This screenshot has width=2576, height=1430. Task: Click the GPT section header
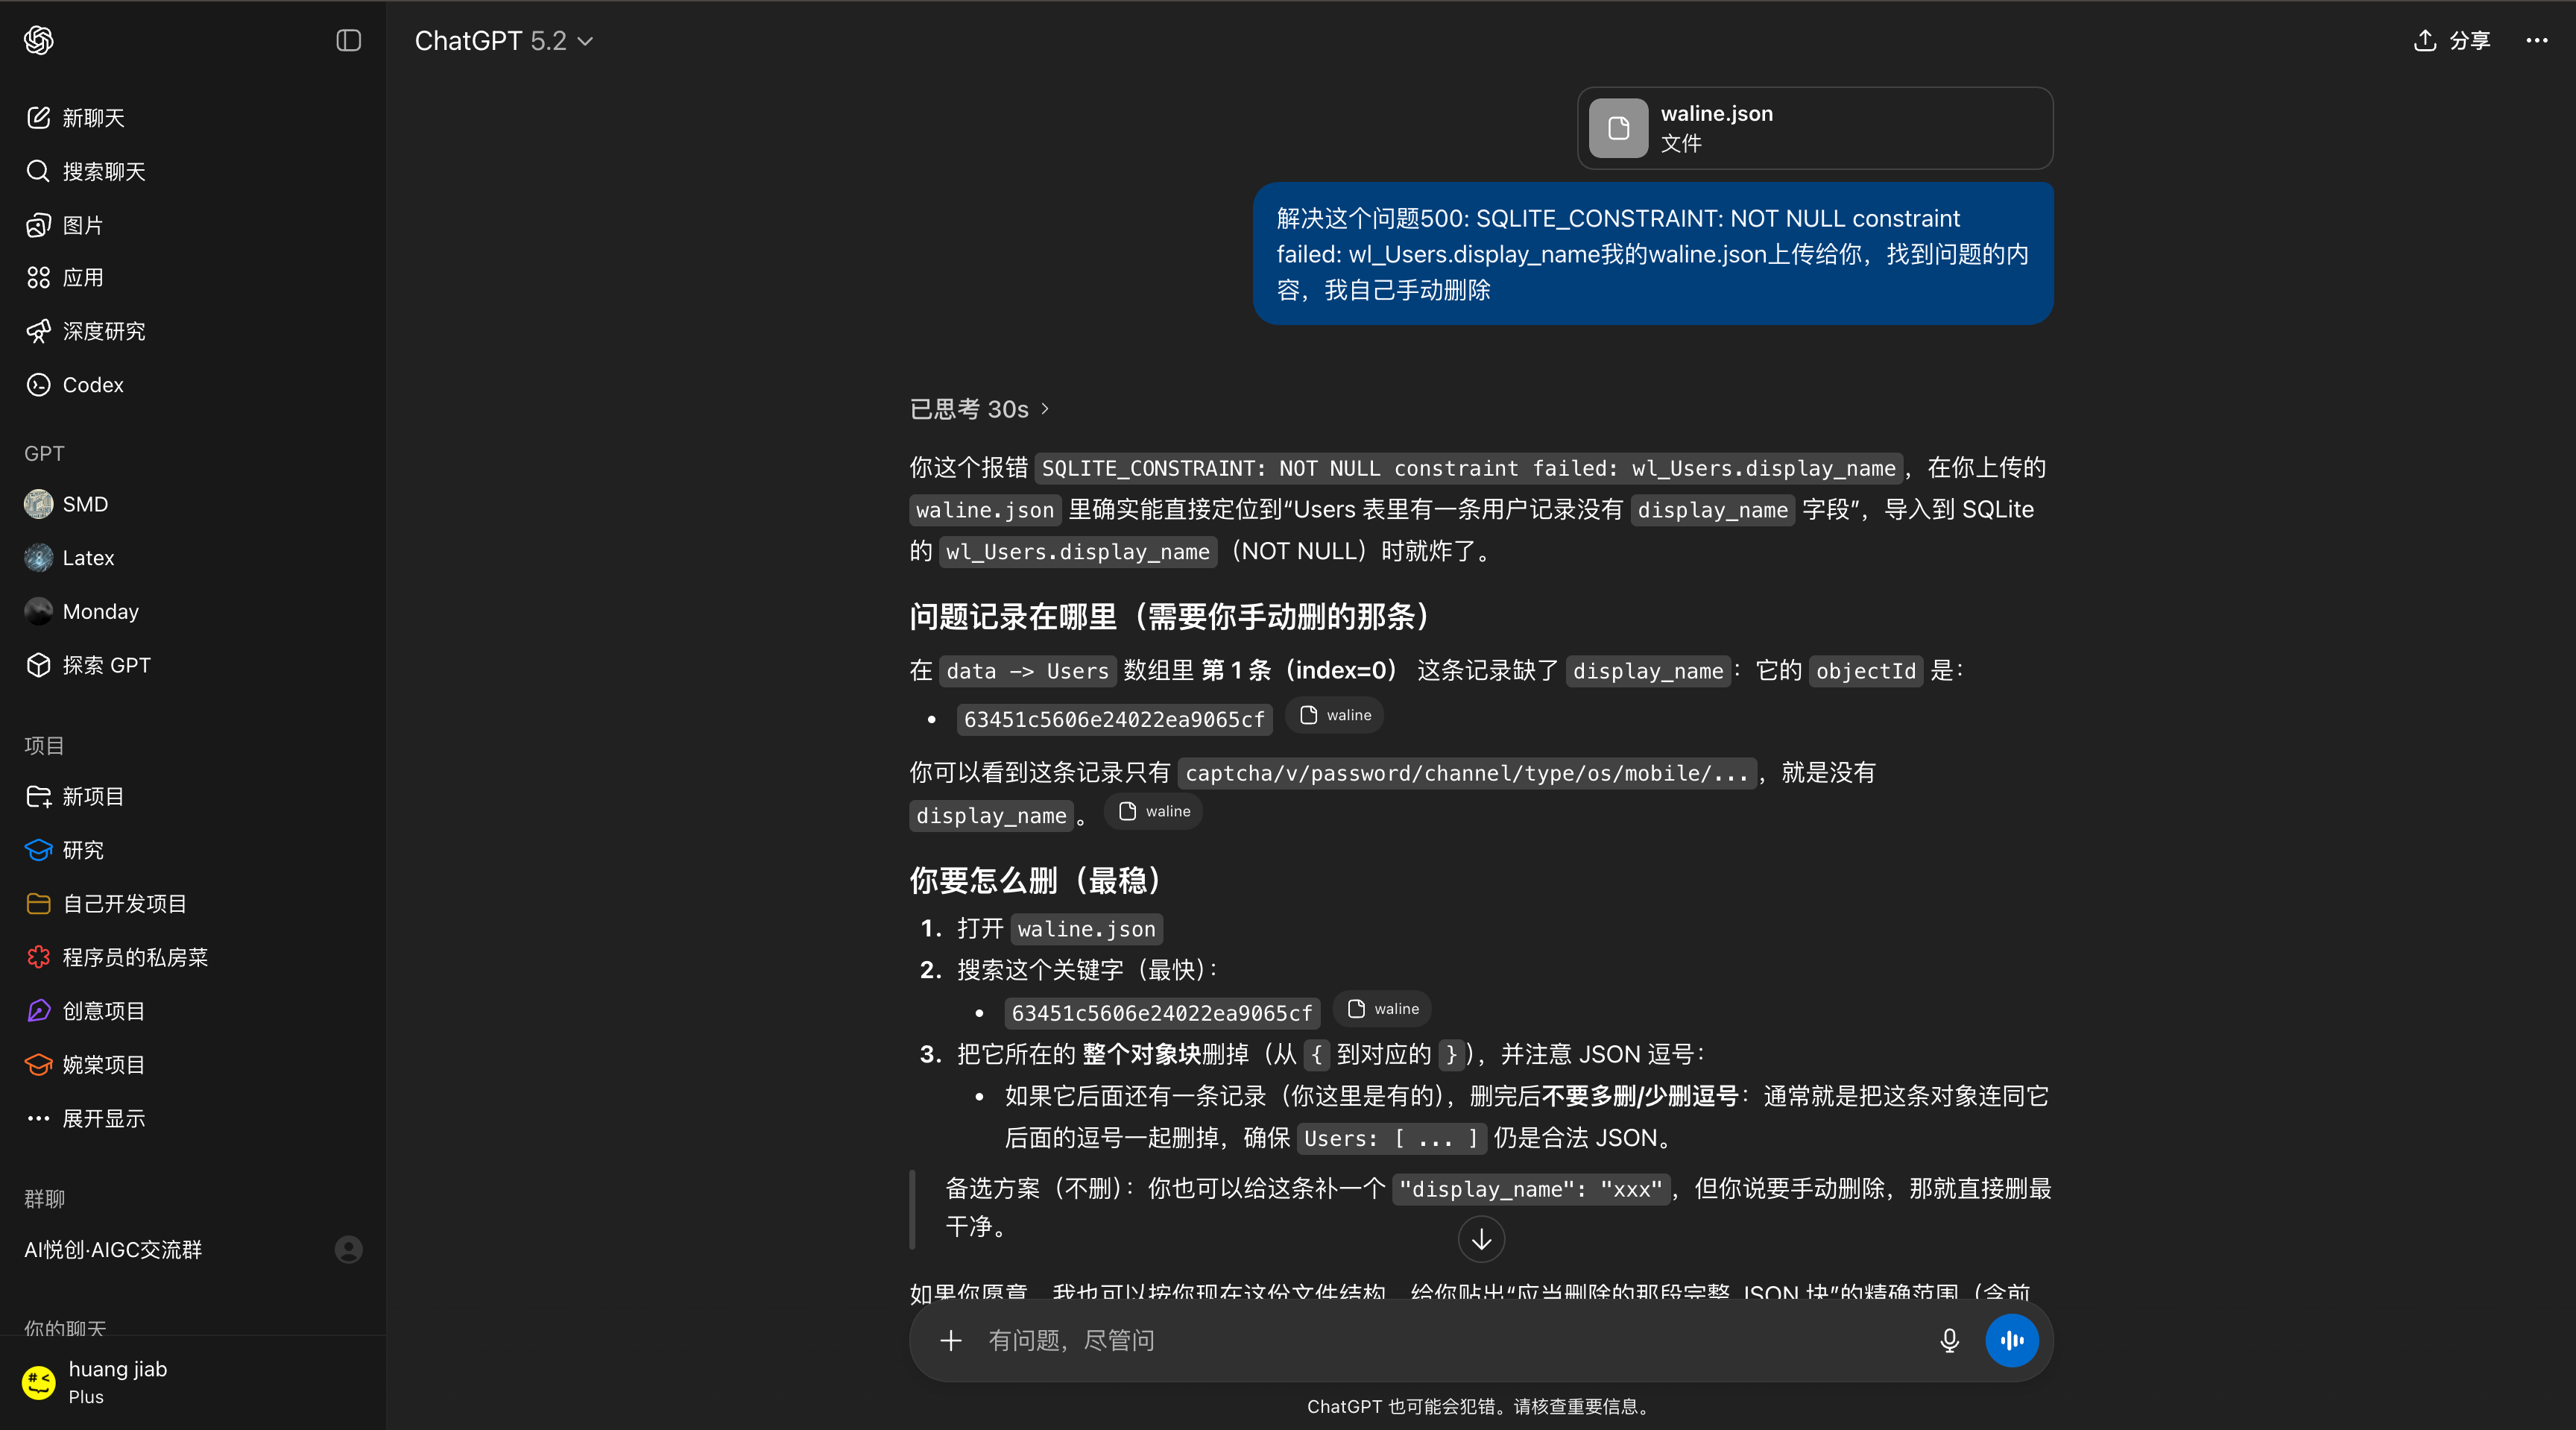pos(44,453)
